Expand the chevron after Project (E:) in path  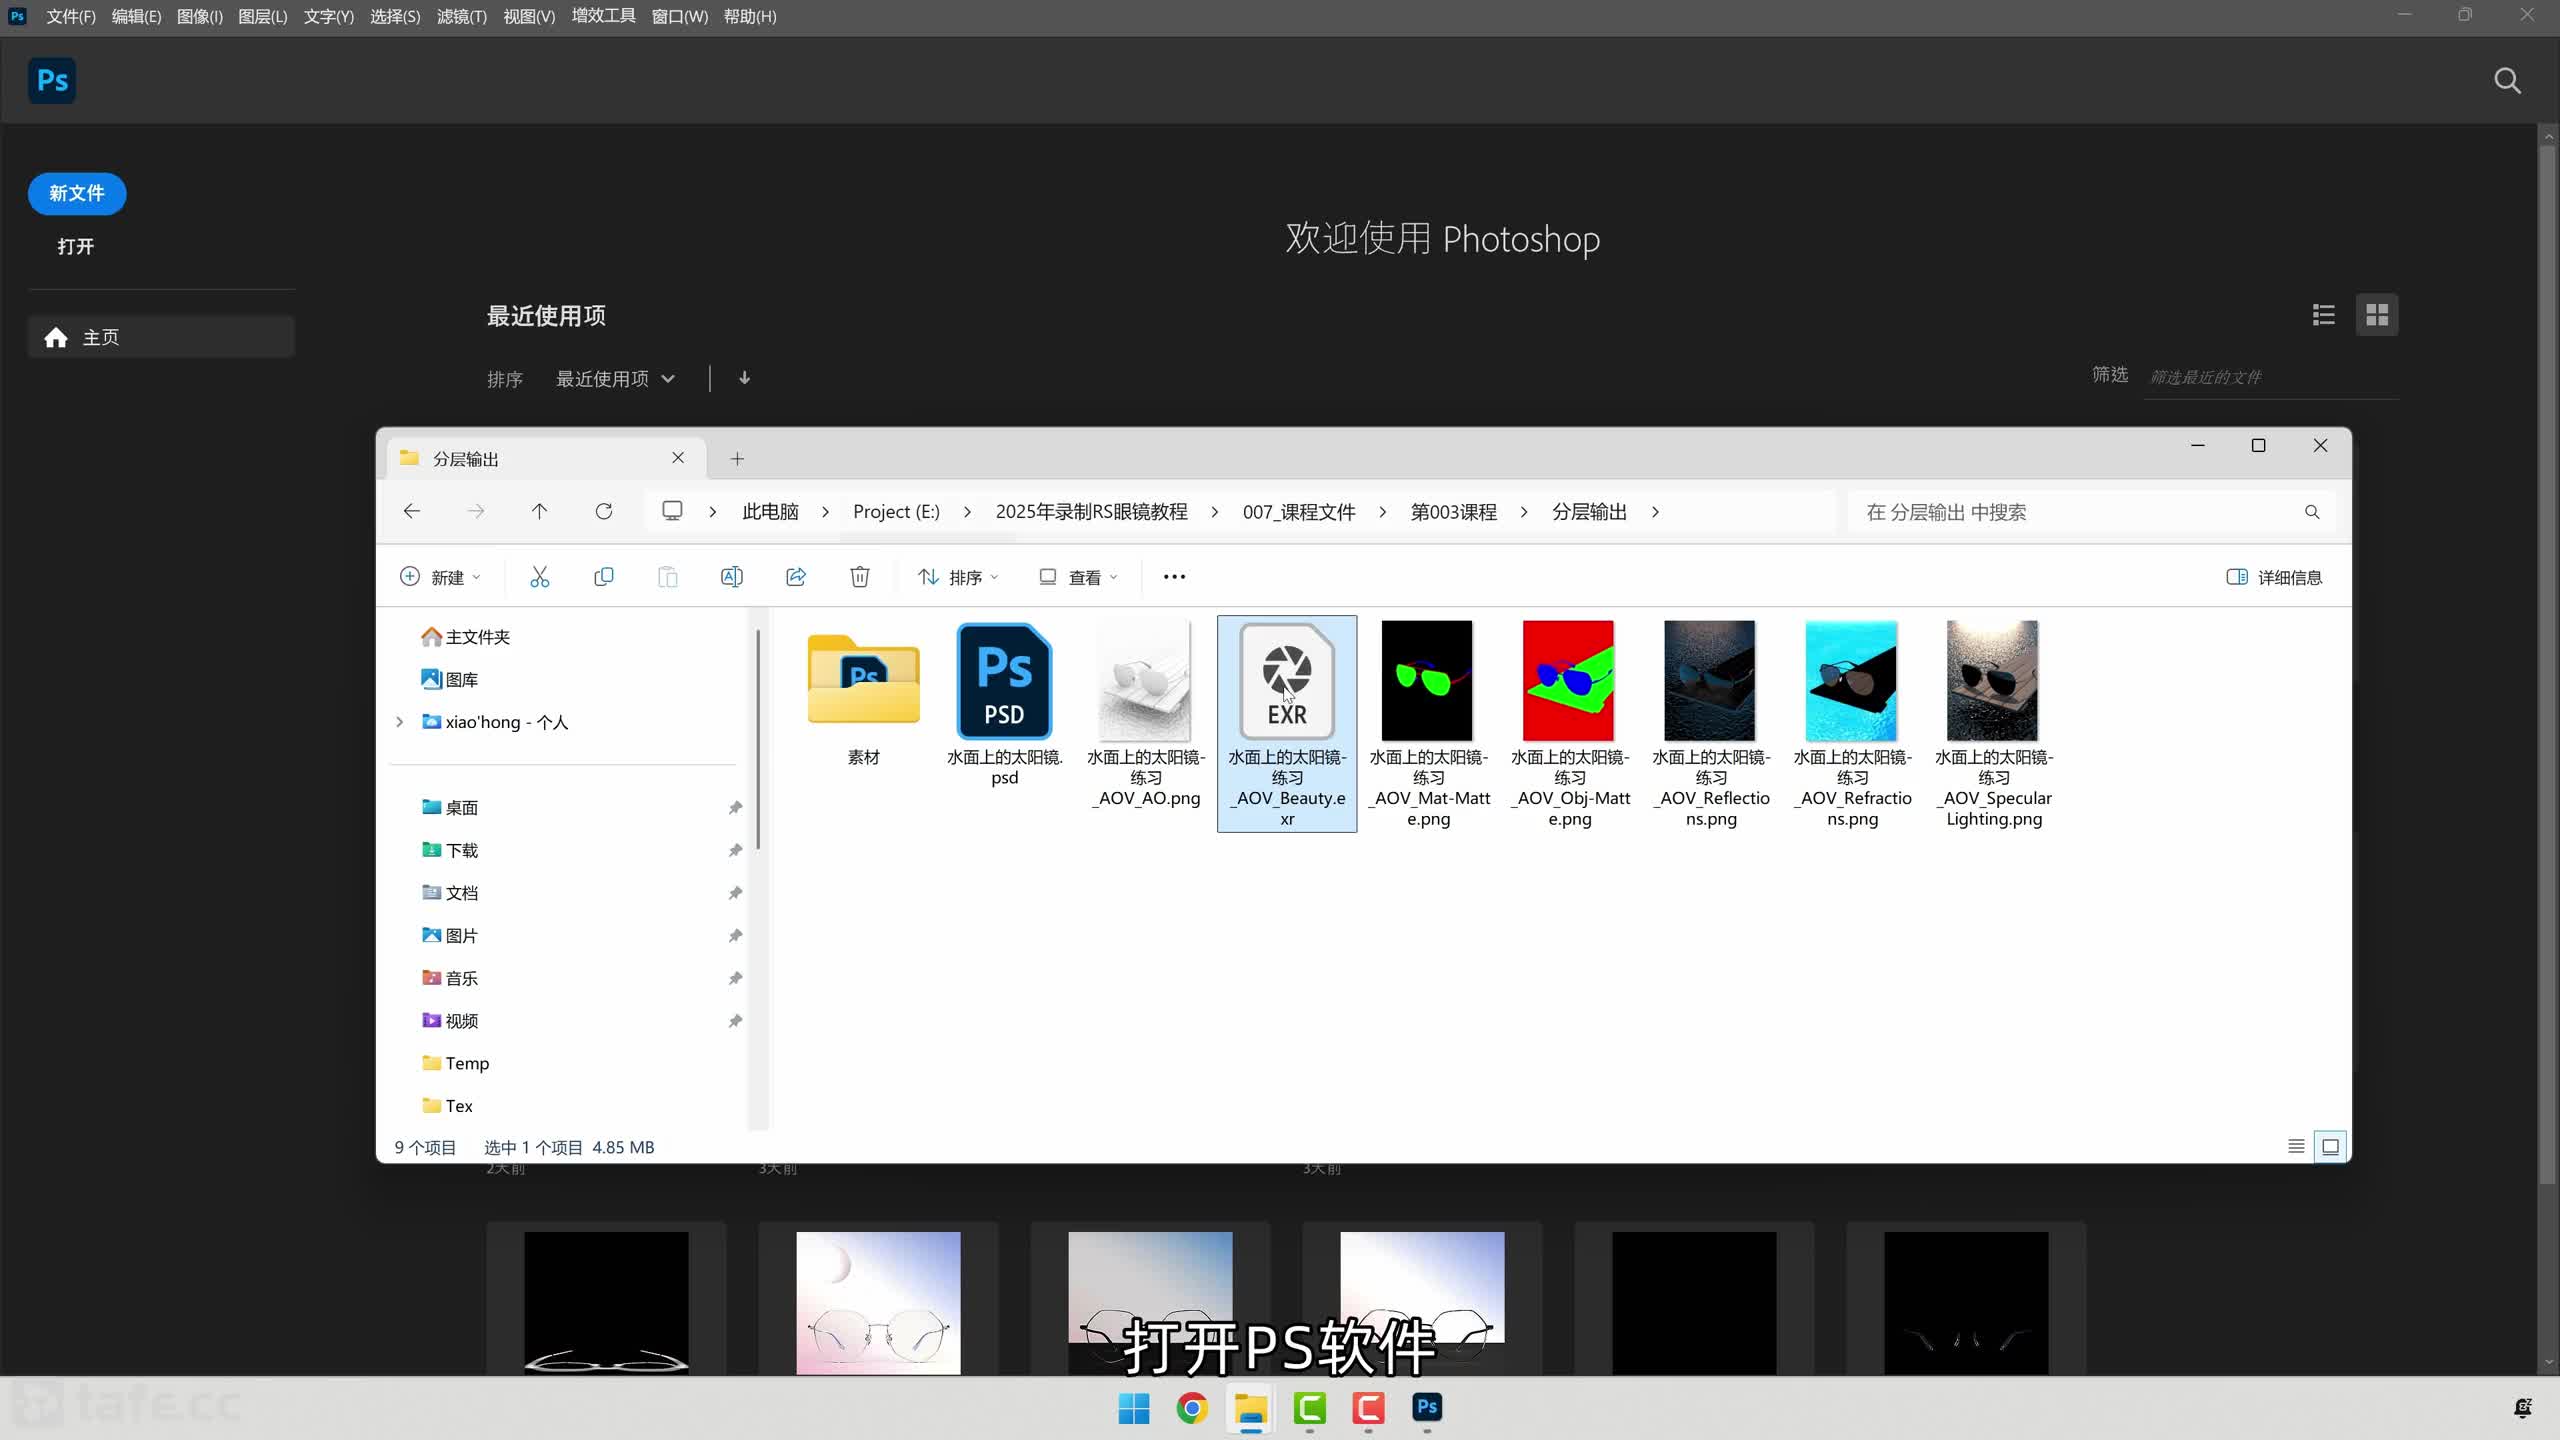point(967,512)
